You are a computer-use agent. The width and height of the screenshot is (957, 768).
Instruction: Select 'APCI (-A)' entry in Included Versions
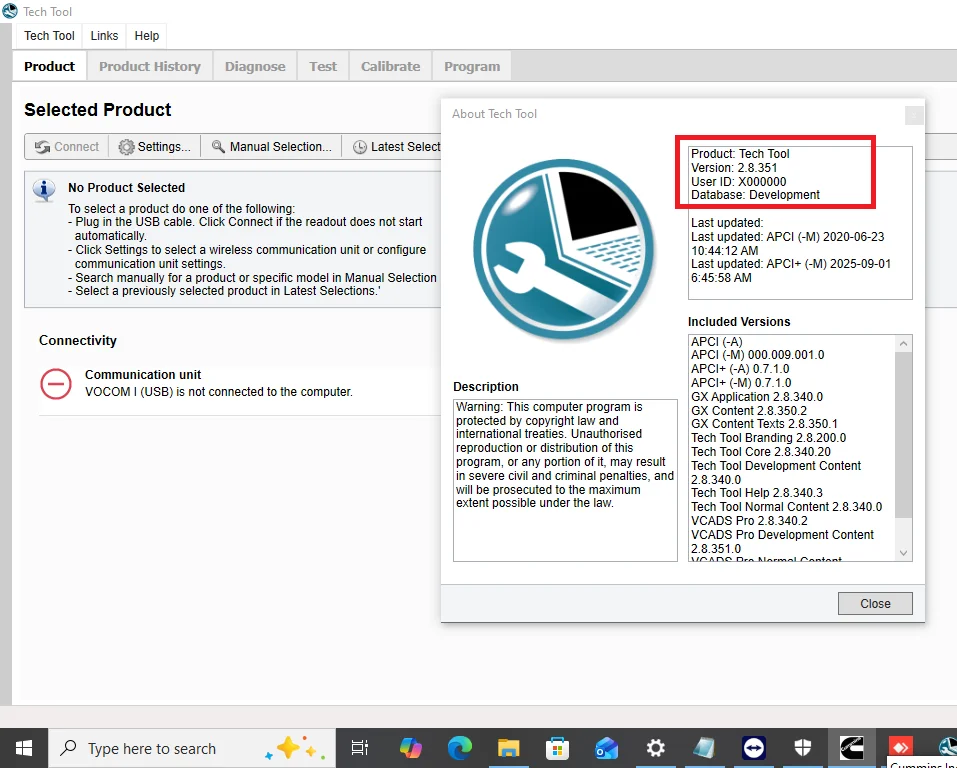coord(717,342)
